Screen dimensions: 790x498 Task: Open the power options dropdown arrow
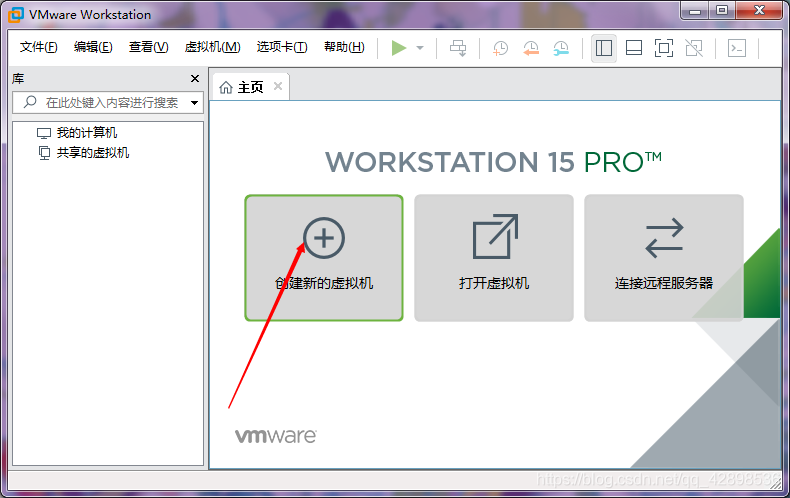point(420,48)
